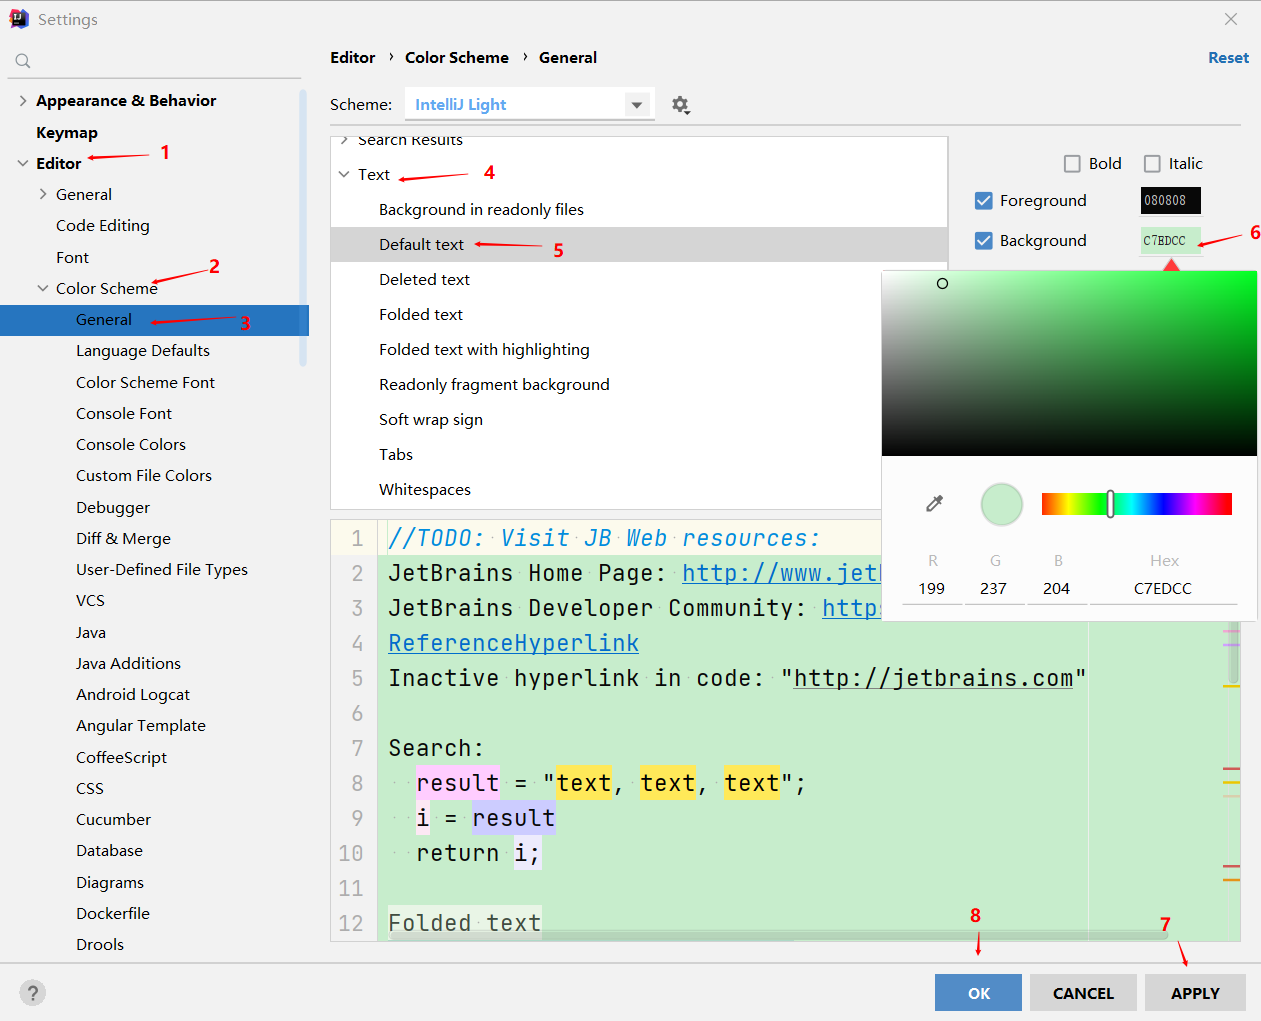The height and width of the screenshot is (1021, 1261).
Task: Click the Background color swatch C7EDCC
Action: click(1170, 241)
